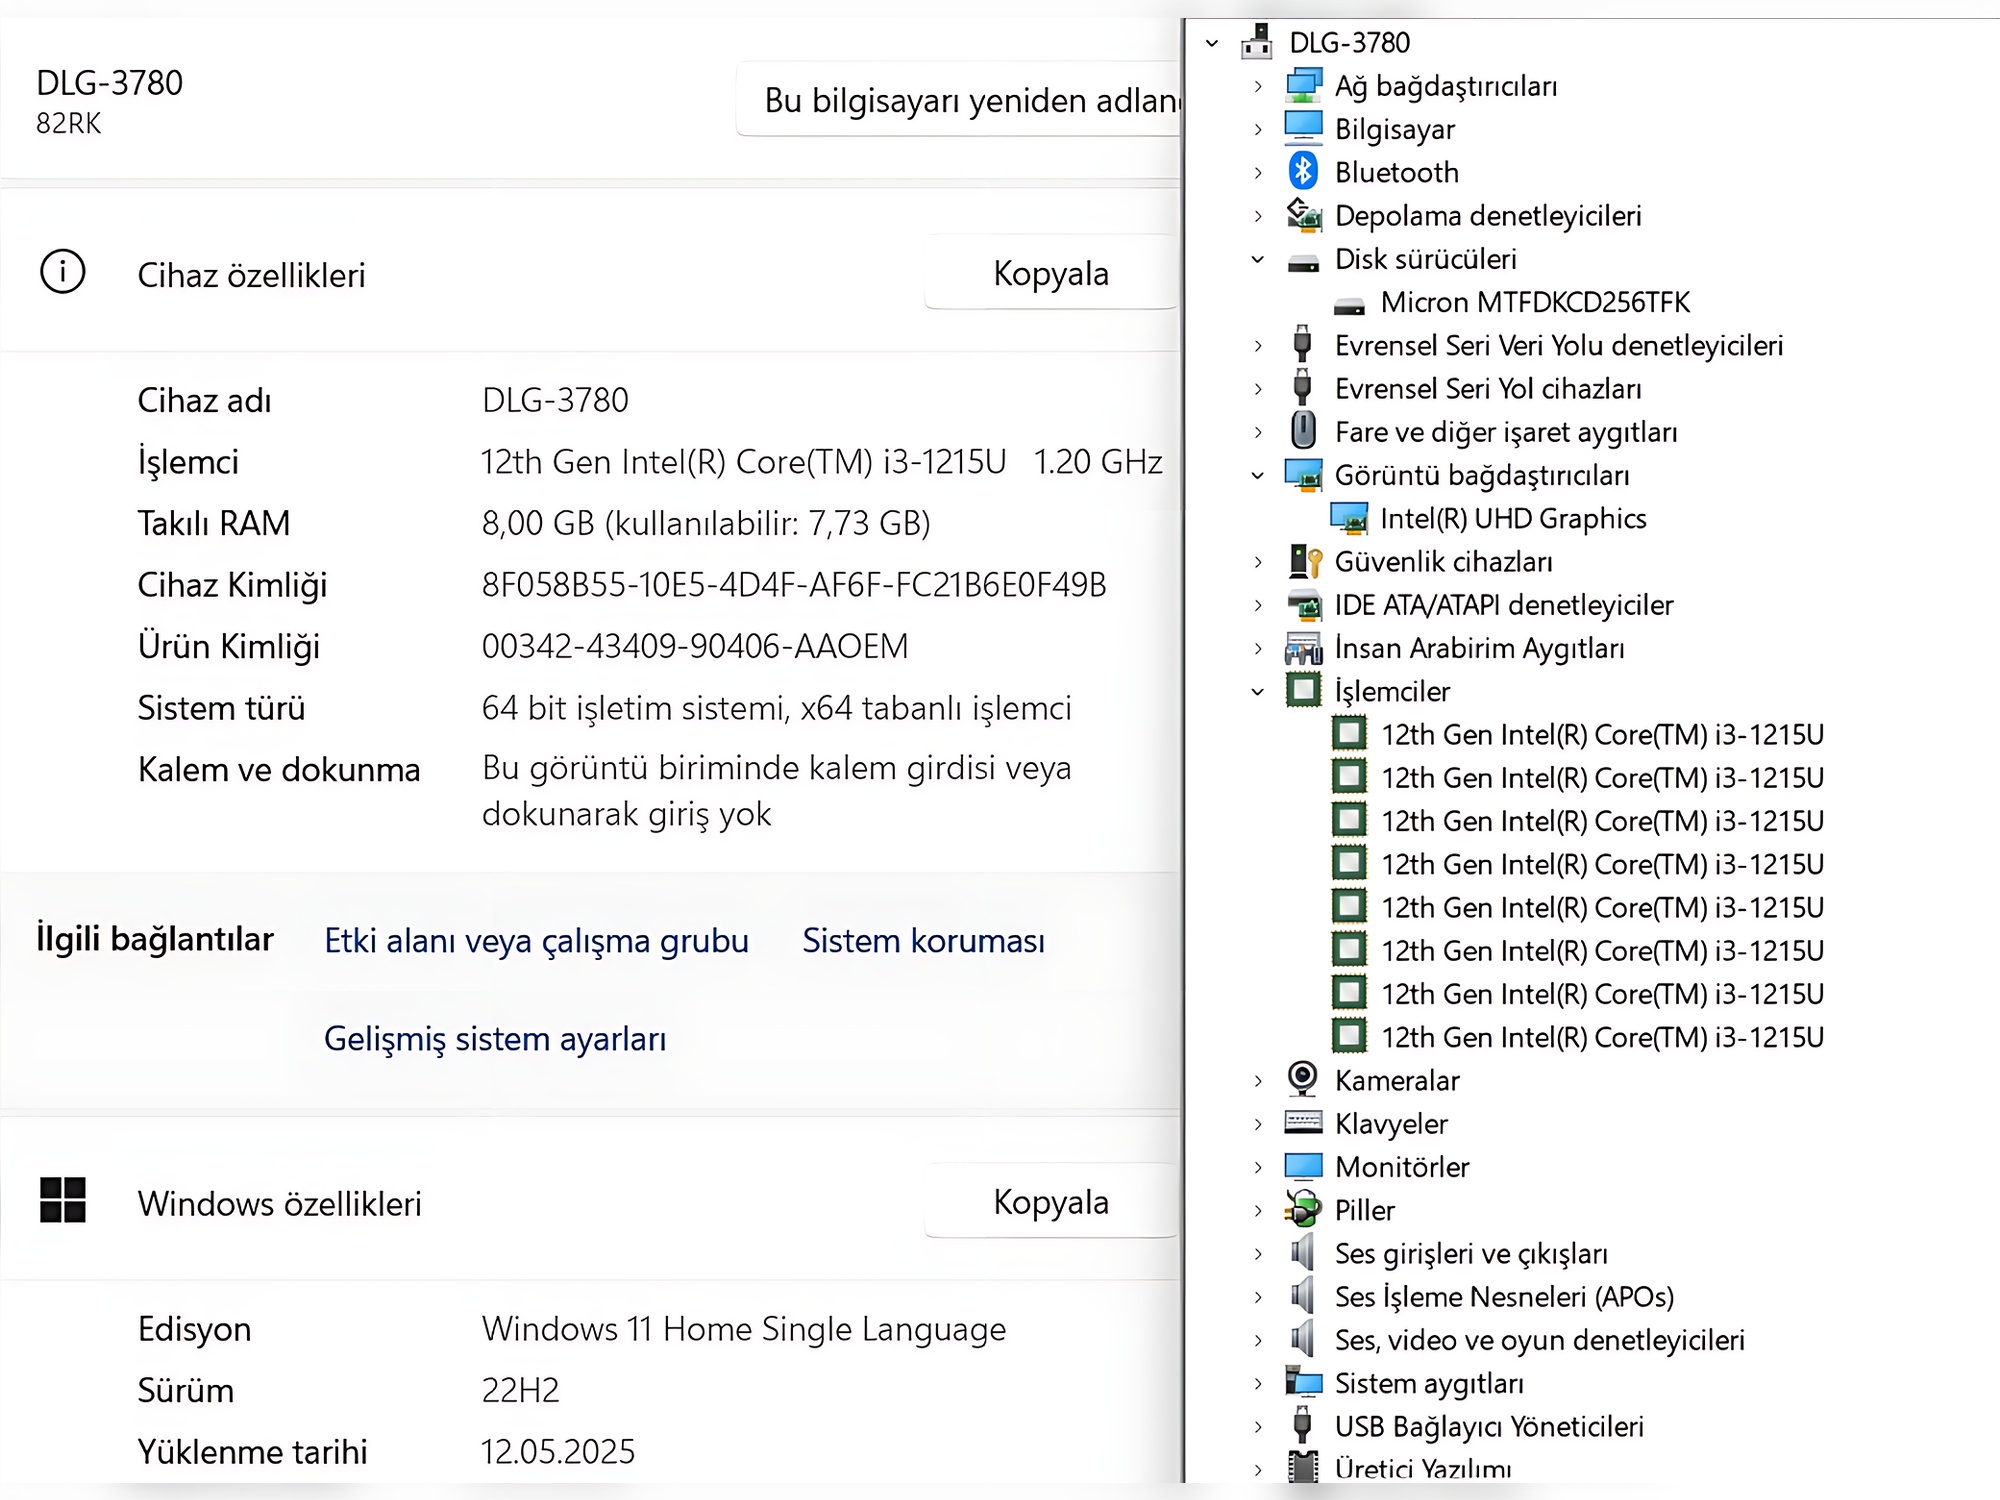Click the 82RK model text under DLG-3780
Image resolution: width=2000 pixels, height=1500 pixels.
(68, 123)
